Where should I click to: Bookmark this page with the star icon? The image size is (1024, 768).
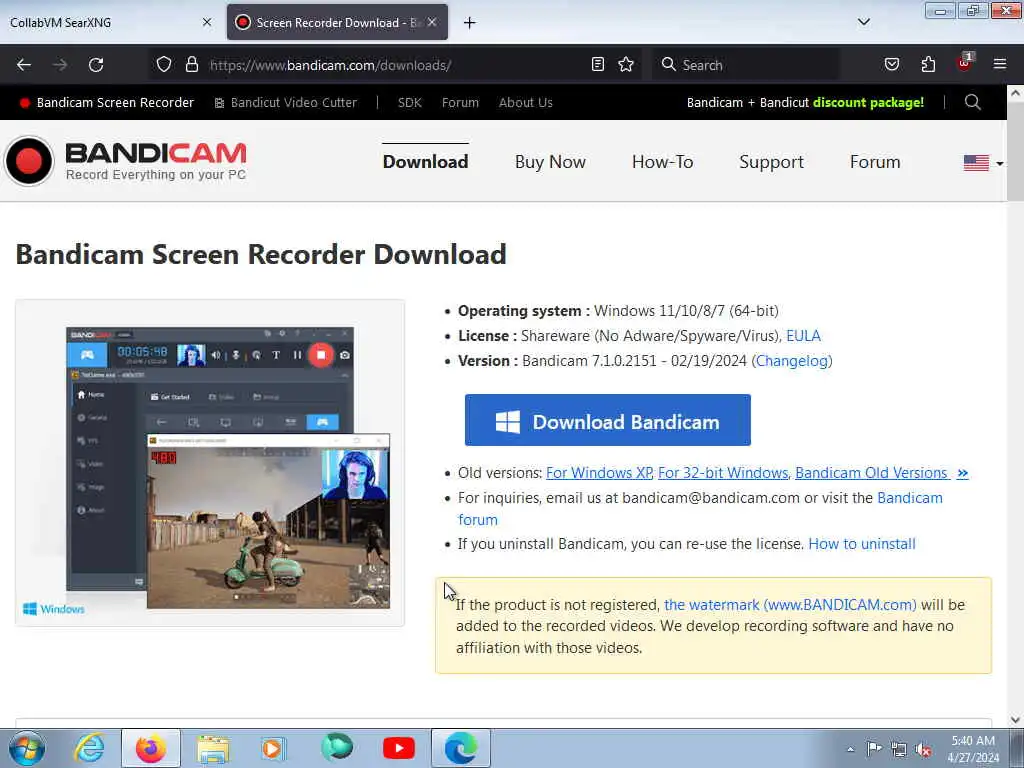tap(626, 65)
